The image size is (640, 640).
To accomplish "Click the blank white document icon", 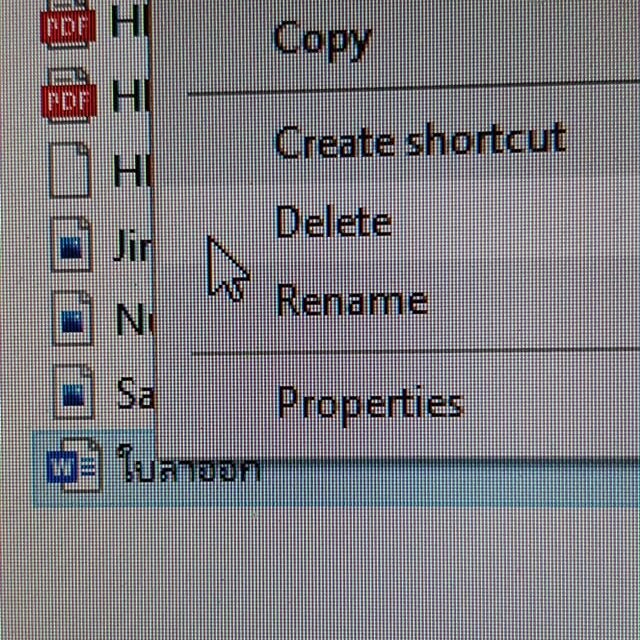I will [x=70, y=171].
